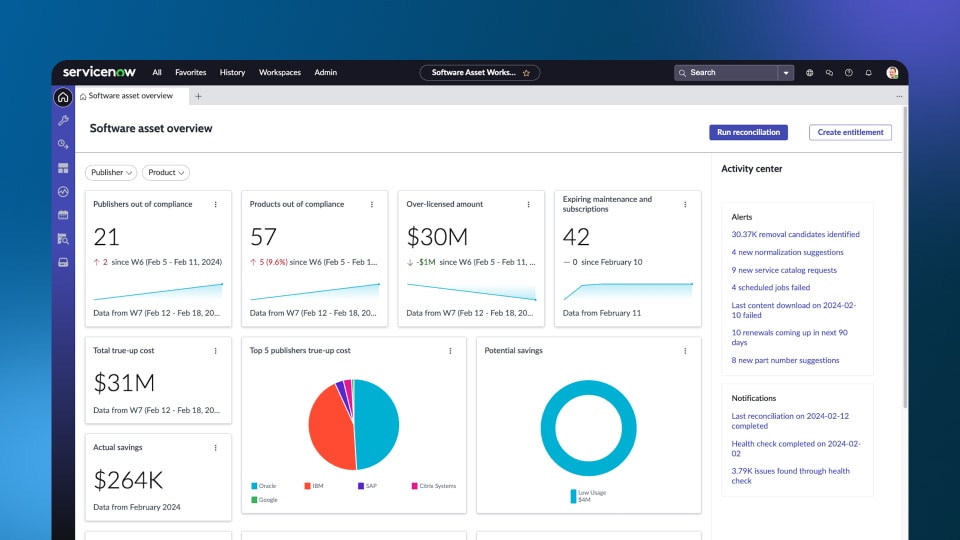Open the search scope dropdown arrow

786,73
